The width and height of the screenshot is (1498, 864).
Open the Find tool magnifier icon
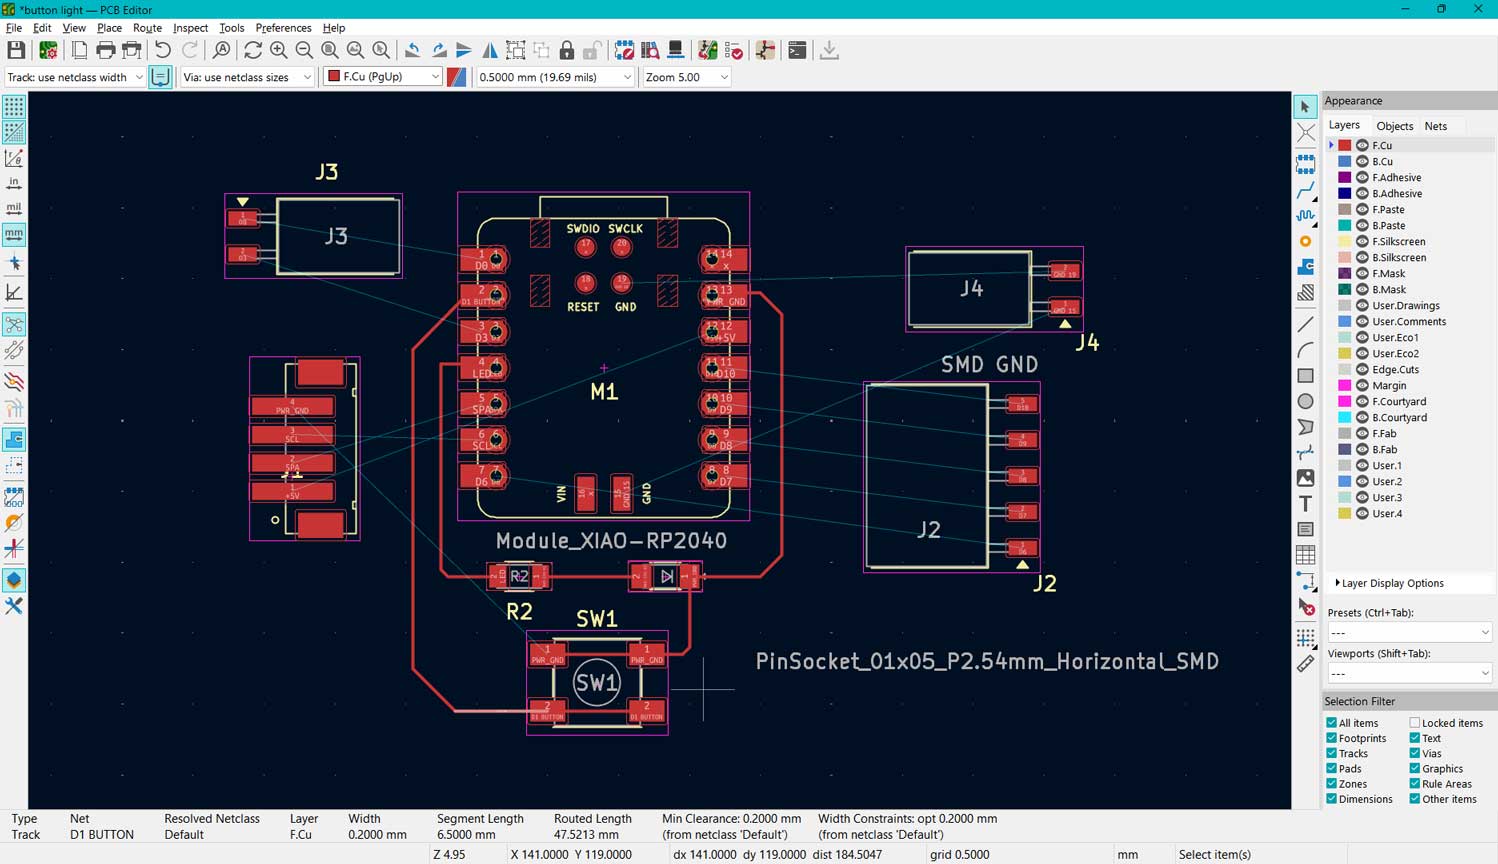click(x=222, y=50)
